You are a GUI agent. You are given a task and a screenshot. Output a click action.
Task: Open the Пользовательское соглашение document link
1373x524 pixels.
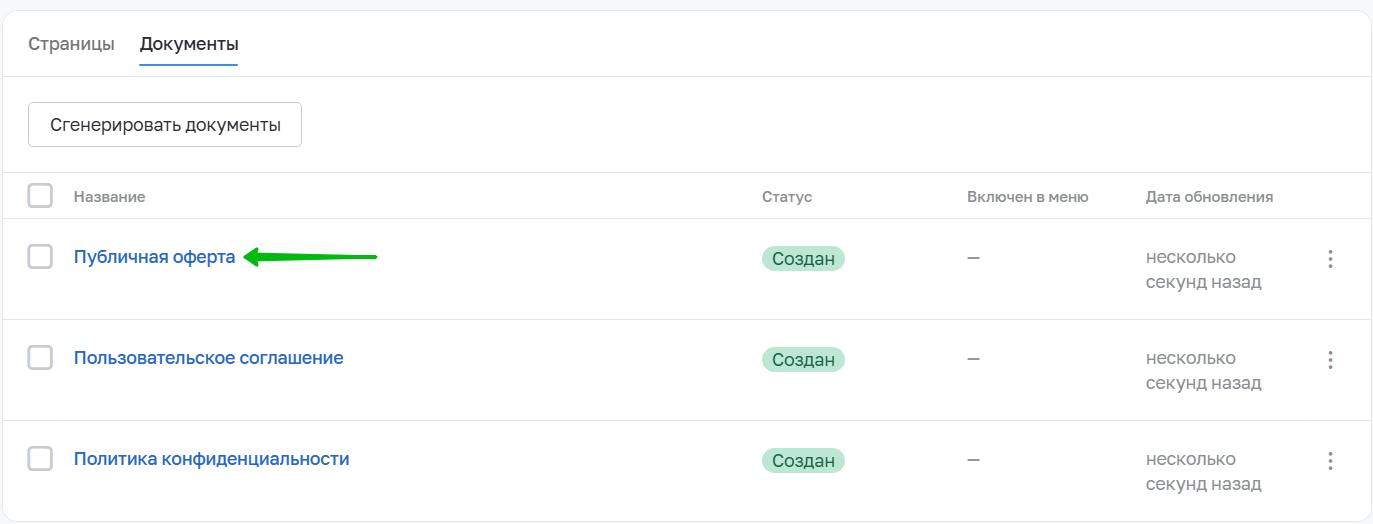[x=208, y=358]
